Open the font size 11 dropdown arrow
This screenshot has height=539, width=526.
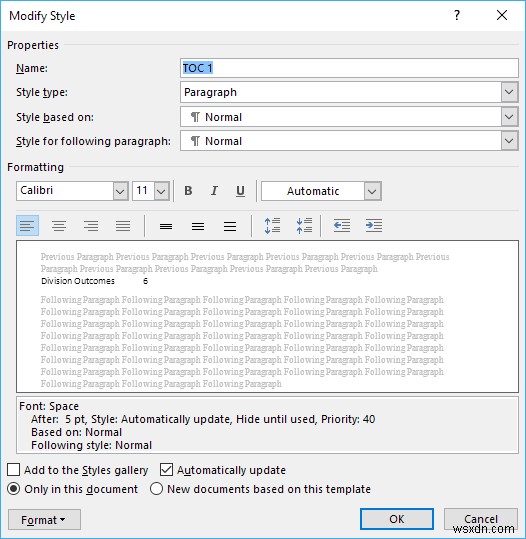pyautogui.click(x=161, y=191)
